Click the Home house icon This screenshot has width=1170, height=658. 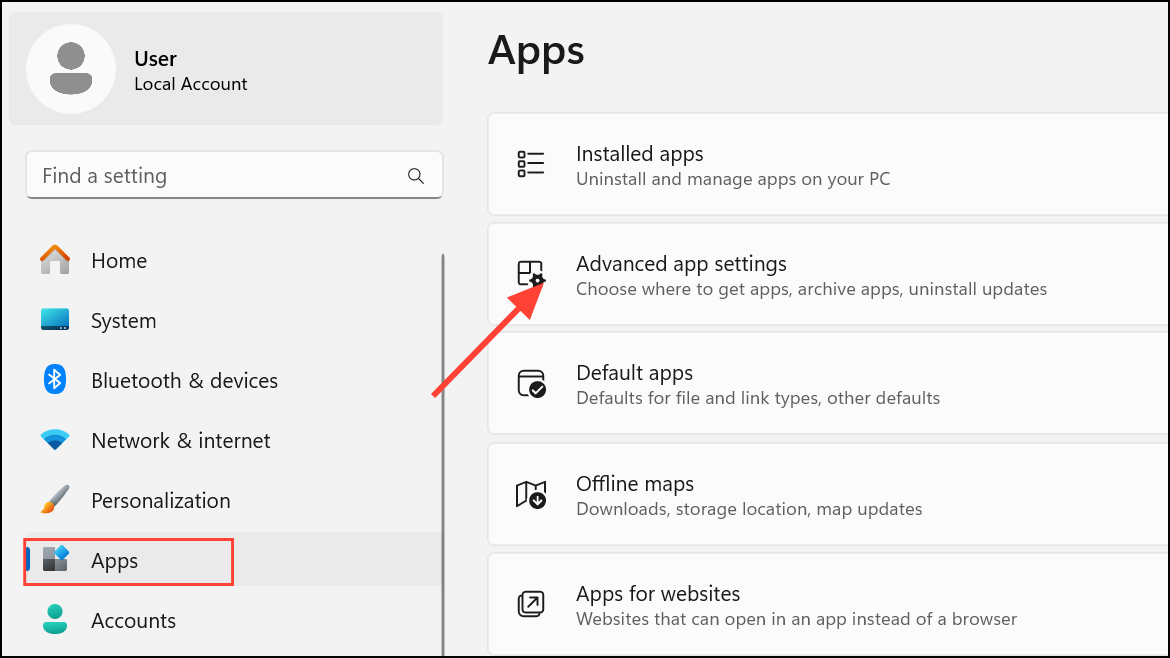55,260
